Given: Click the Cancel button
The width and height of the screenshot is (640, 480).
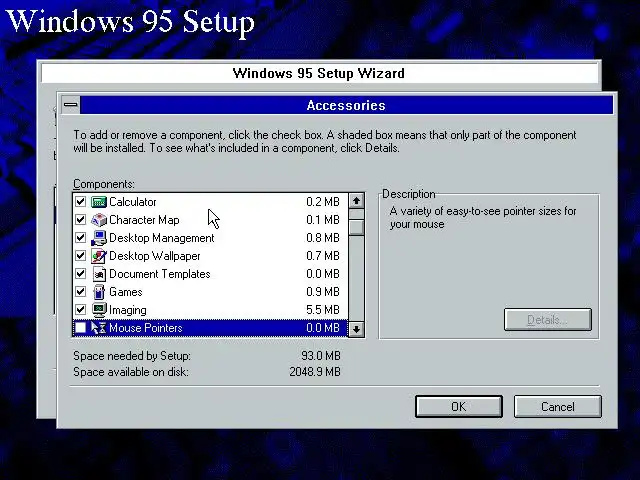Looking at the screenshot, I should click(x=558, y=407).
